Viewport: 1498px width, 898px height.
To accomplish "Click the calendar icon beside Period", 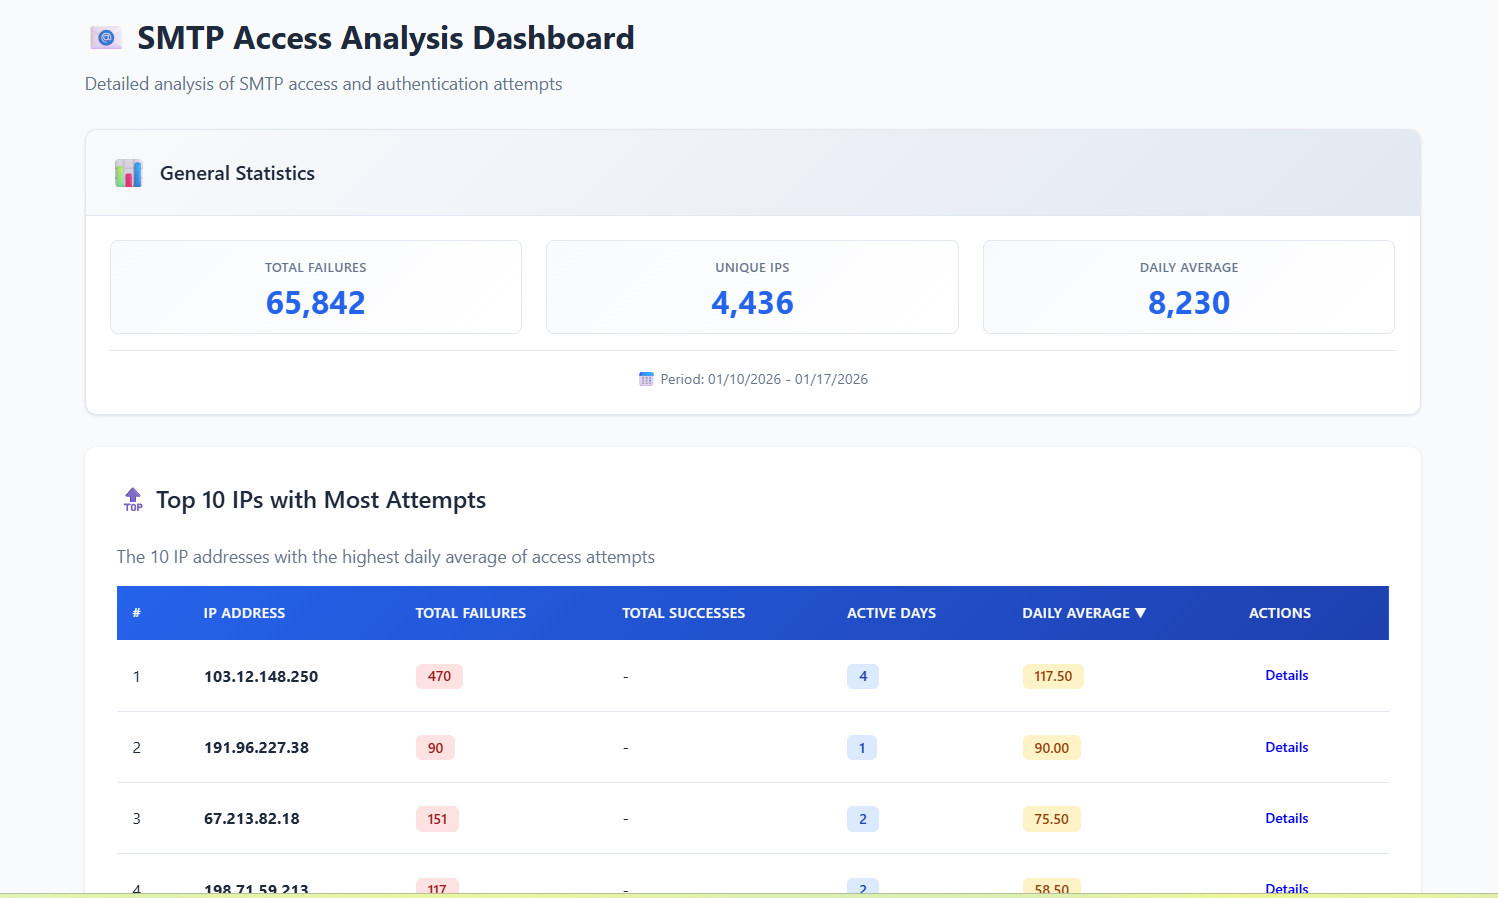I will (646, 379).
